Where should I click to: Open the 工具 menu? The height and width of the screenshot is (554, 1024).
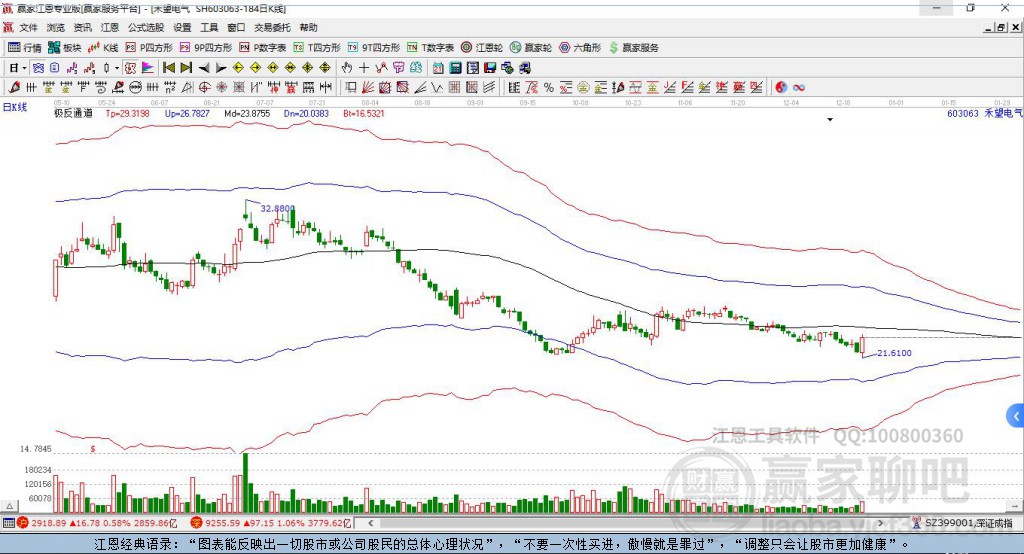[209, 27]
